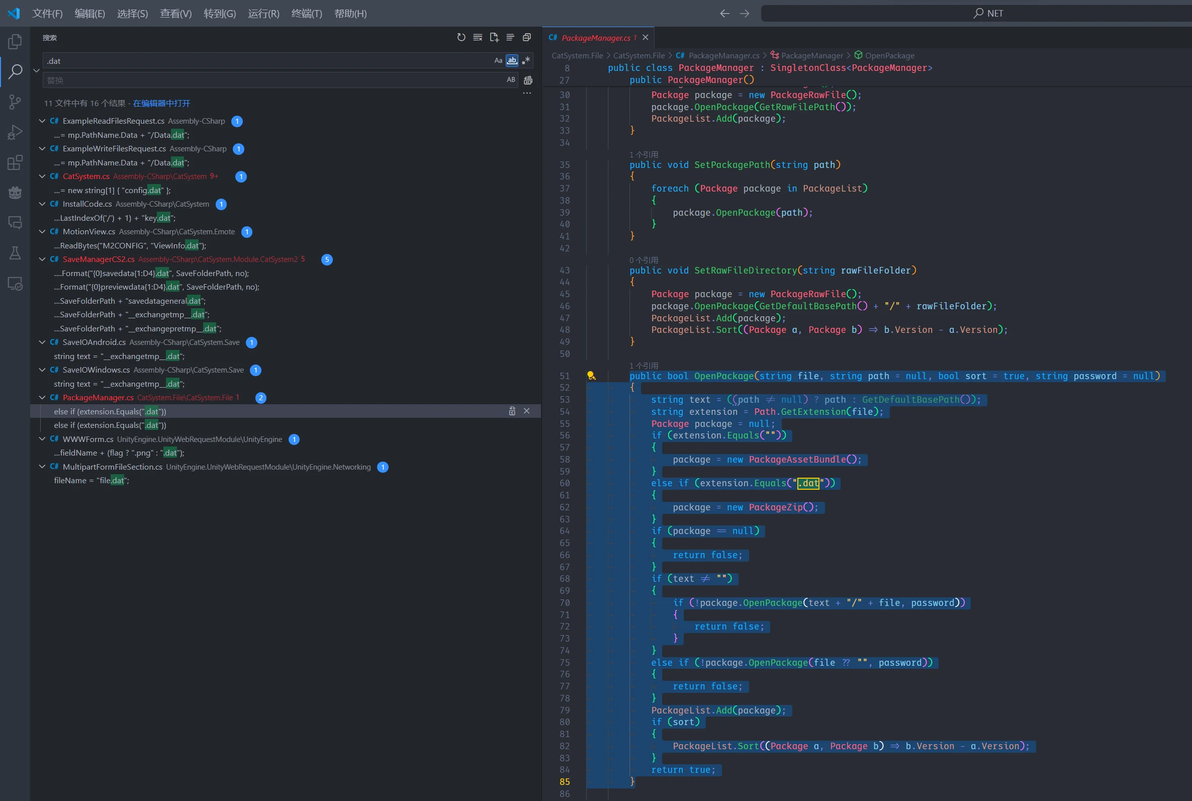Open the Source Control view
The image size is (1192, 801).
[x=14, y=102]
